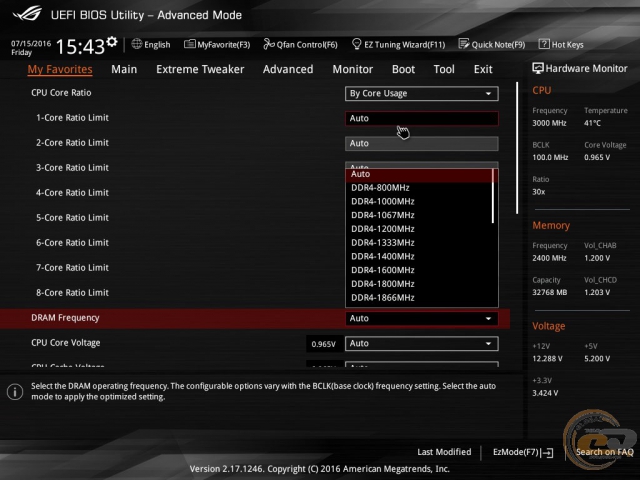Switch to the Boot tab
Image resolution: width=640 pixels, height=480 pixels.
403,69
